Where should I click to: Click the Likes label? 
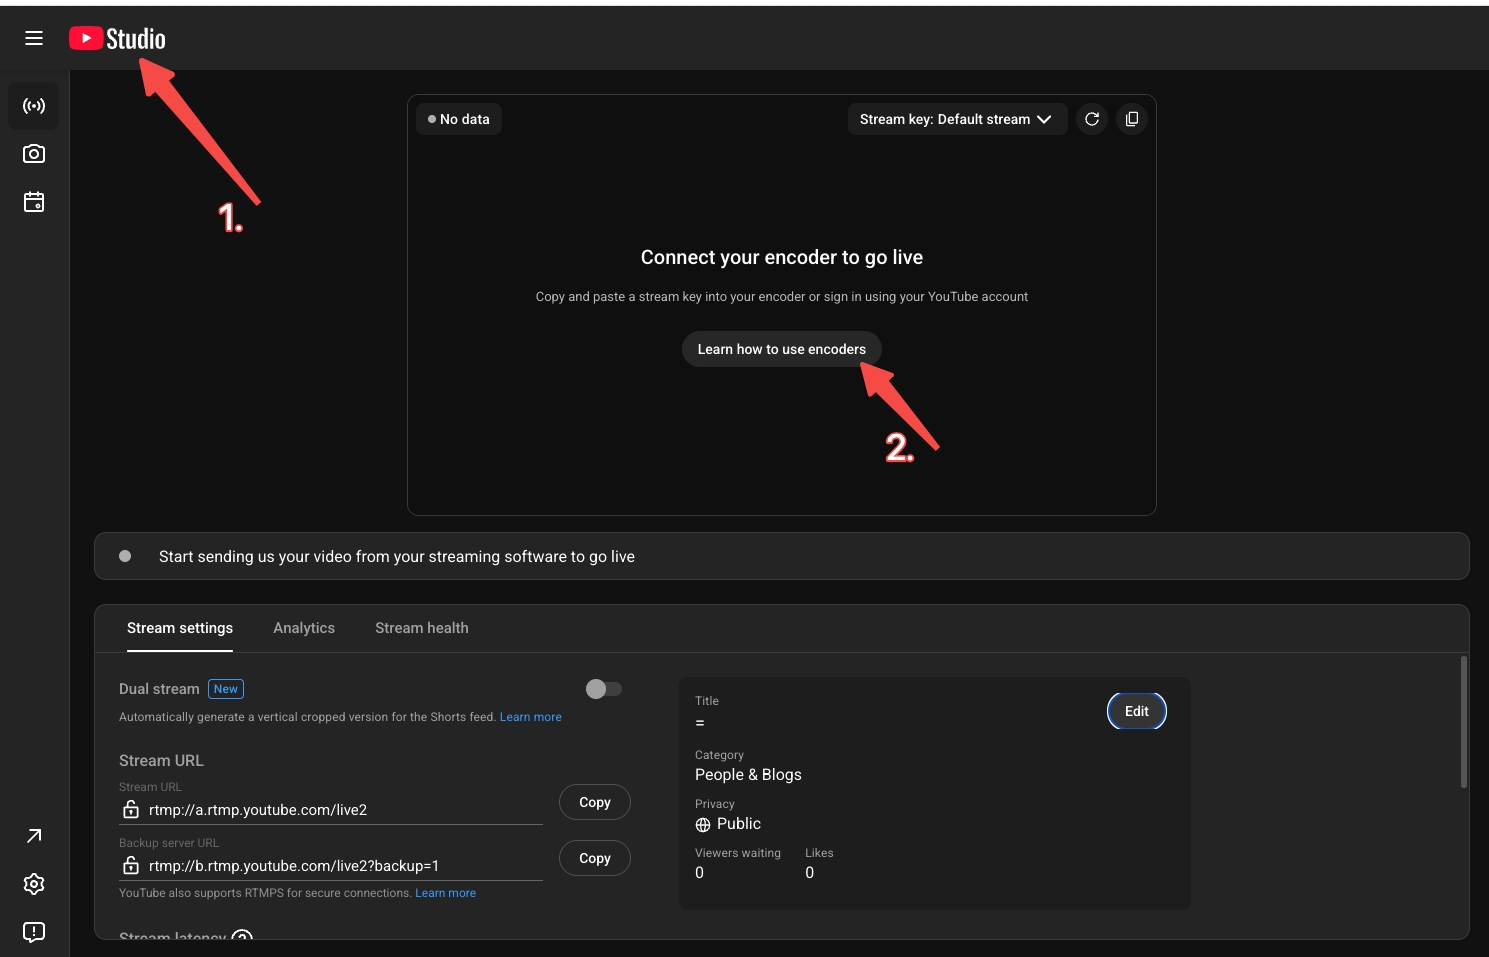(x=819, y=853)
